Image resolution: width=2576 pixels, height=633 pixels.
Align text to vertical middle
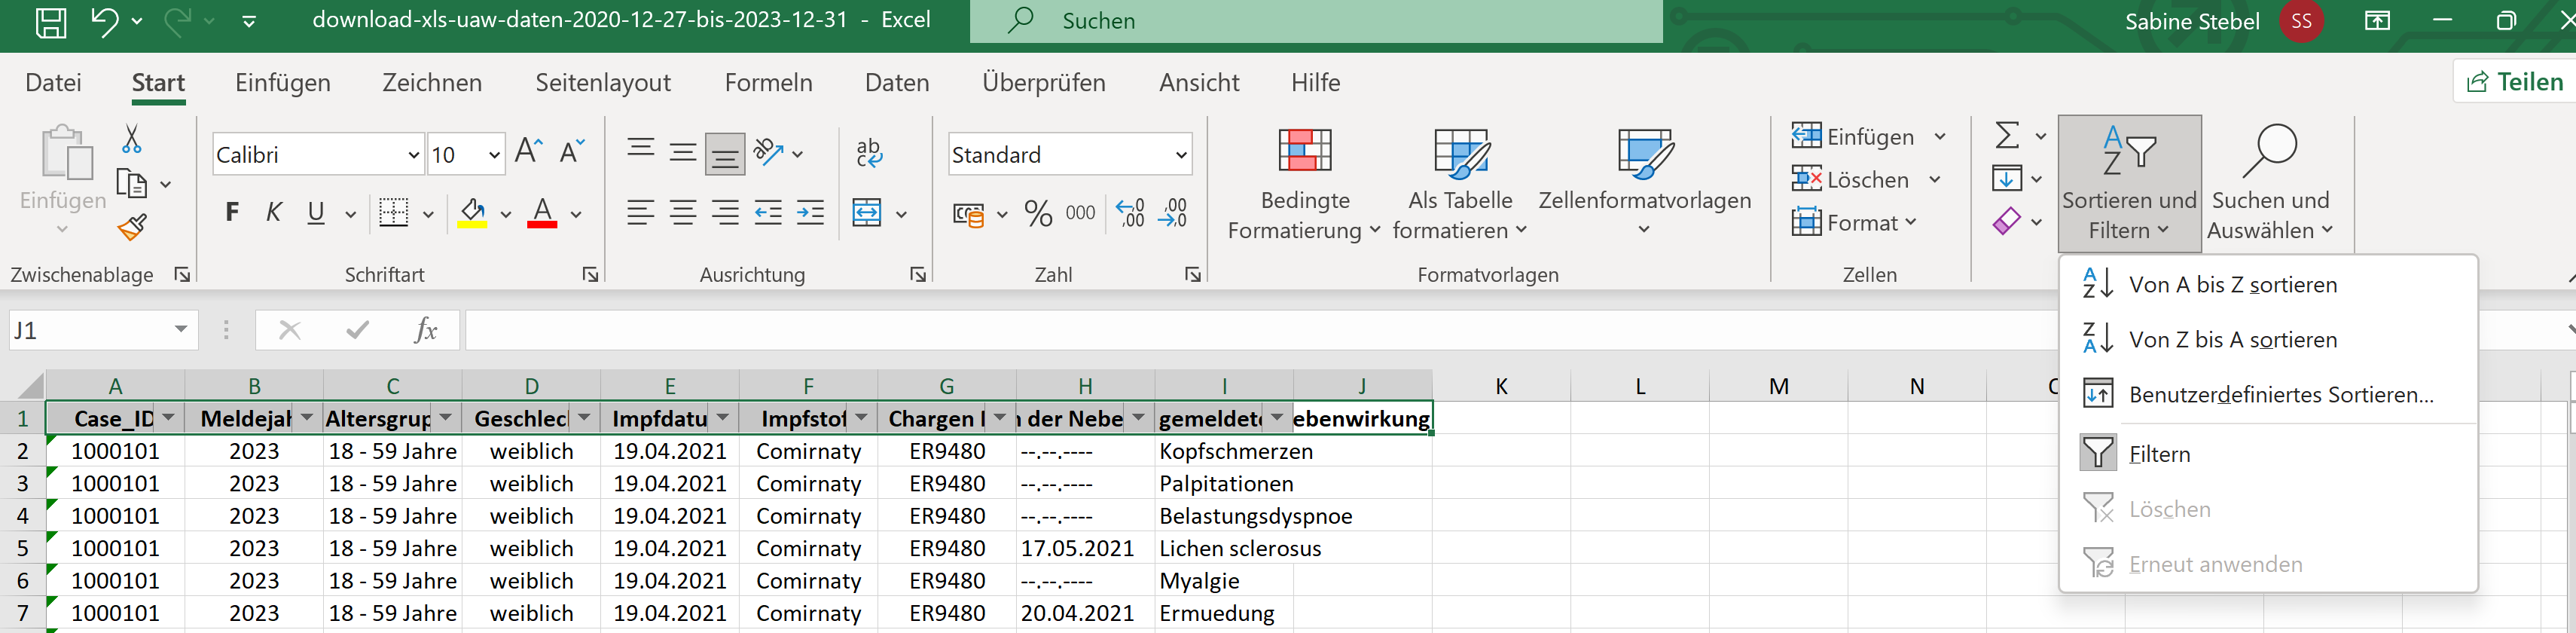[683, 153]
